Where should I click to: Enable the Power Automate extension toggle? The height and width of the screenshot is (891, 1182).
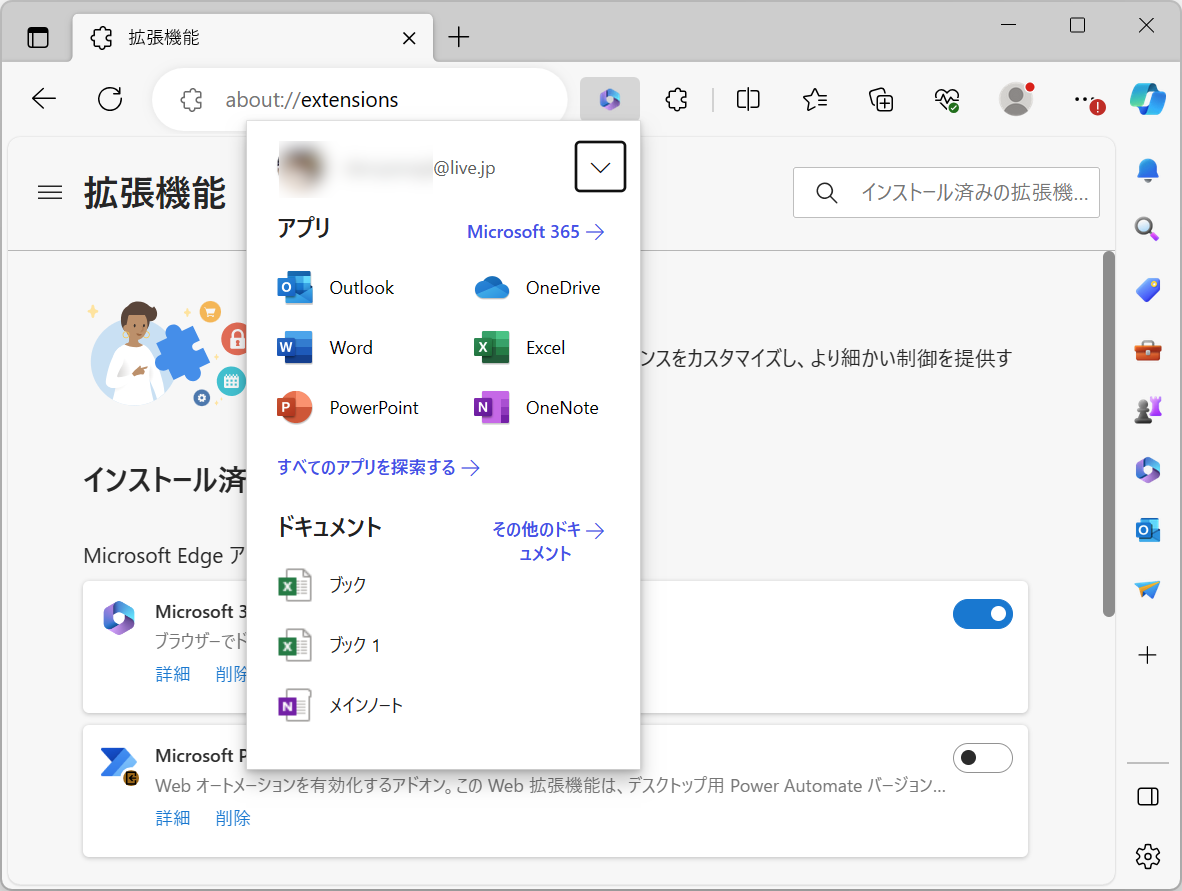pos(983,758)
